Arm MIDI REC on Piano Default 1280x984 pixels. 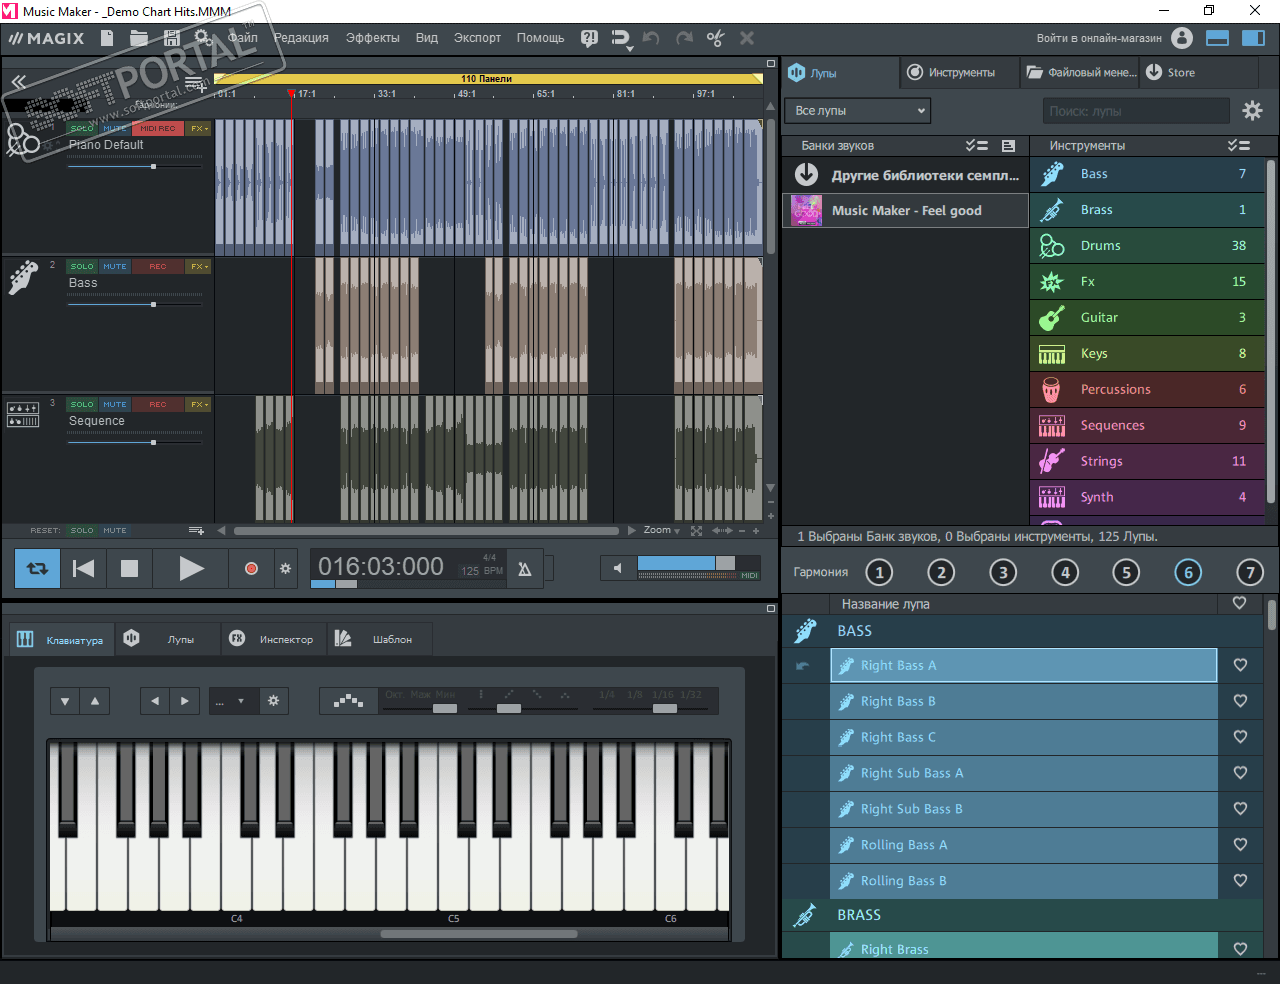coord(158,129)
